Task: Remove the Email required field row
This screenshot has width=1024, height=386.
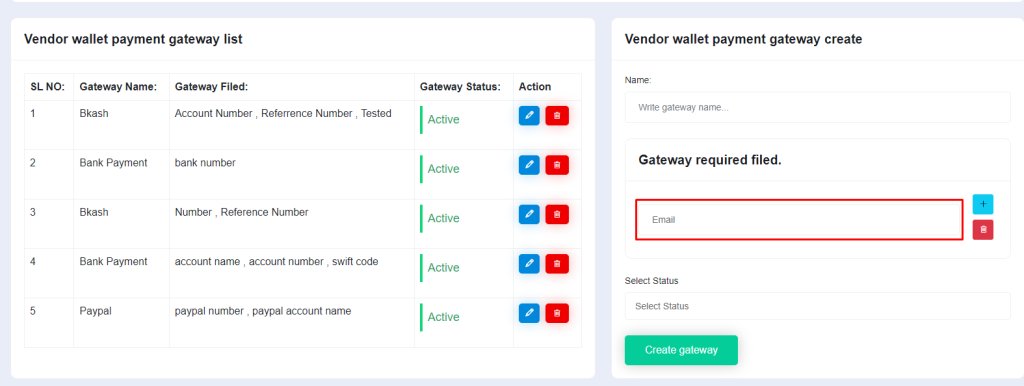Action: [x=983, y=230]
